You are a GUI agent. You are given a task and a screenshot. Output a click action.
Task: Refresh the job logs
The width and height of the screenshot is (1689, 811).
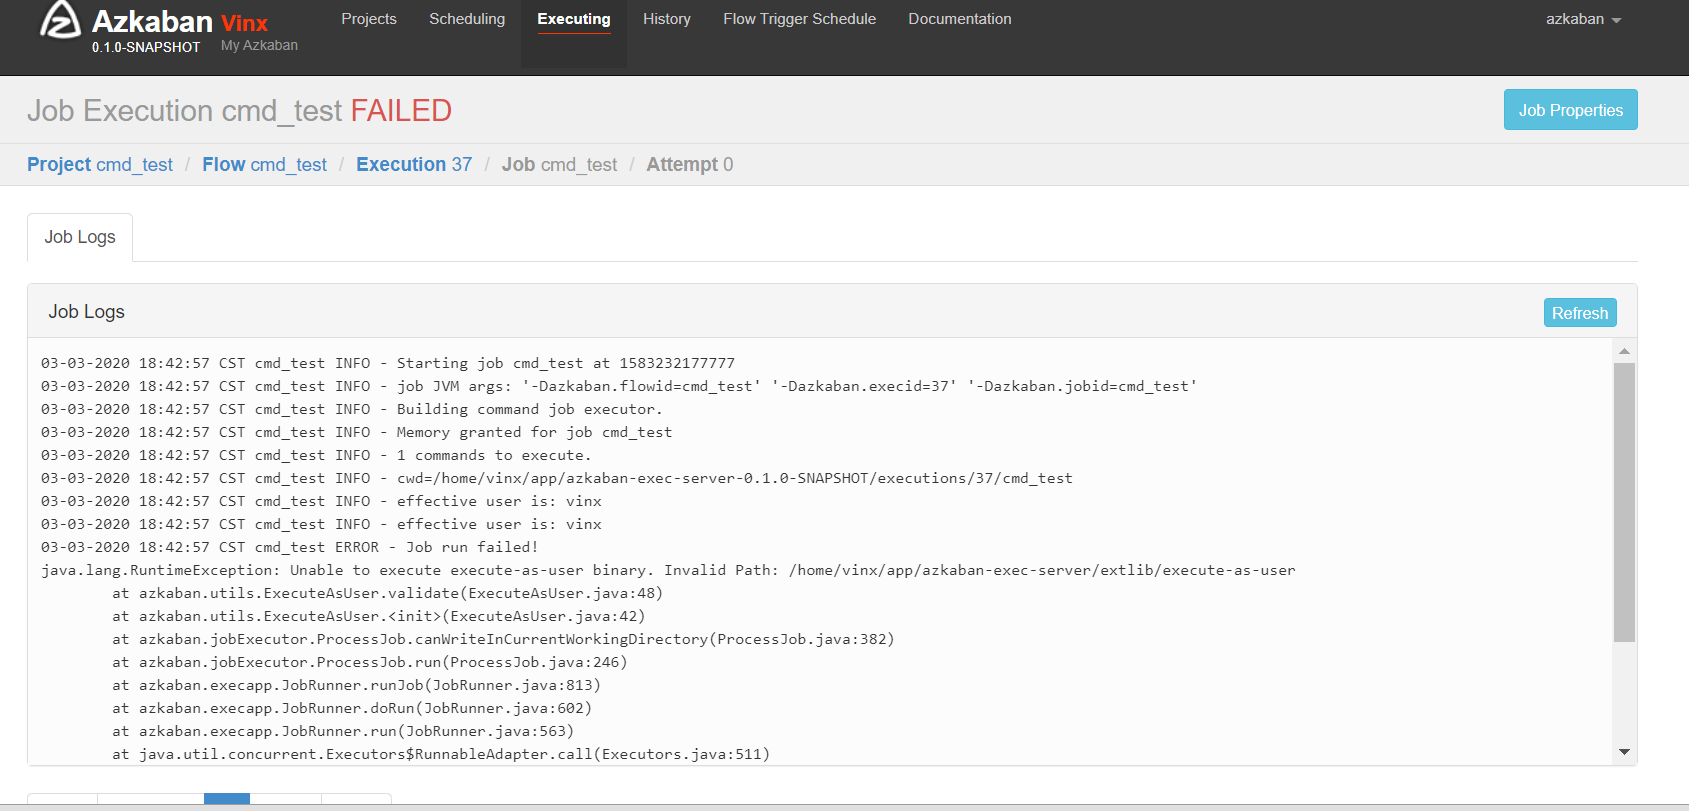click(1580, 313)
